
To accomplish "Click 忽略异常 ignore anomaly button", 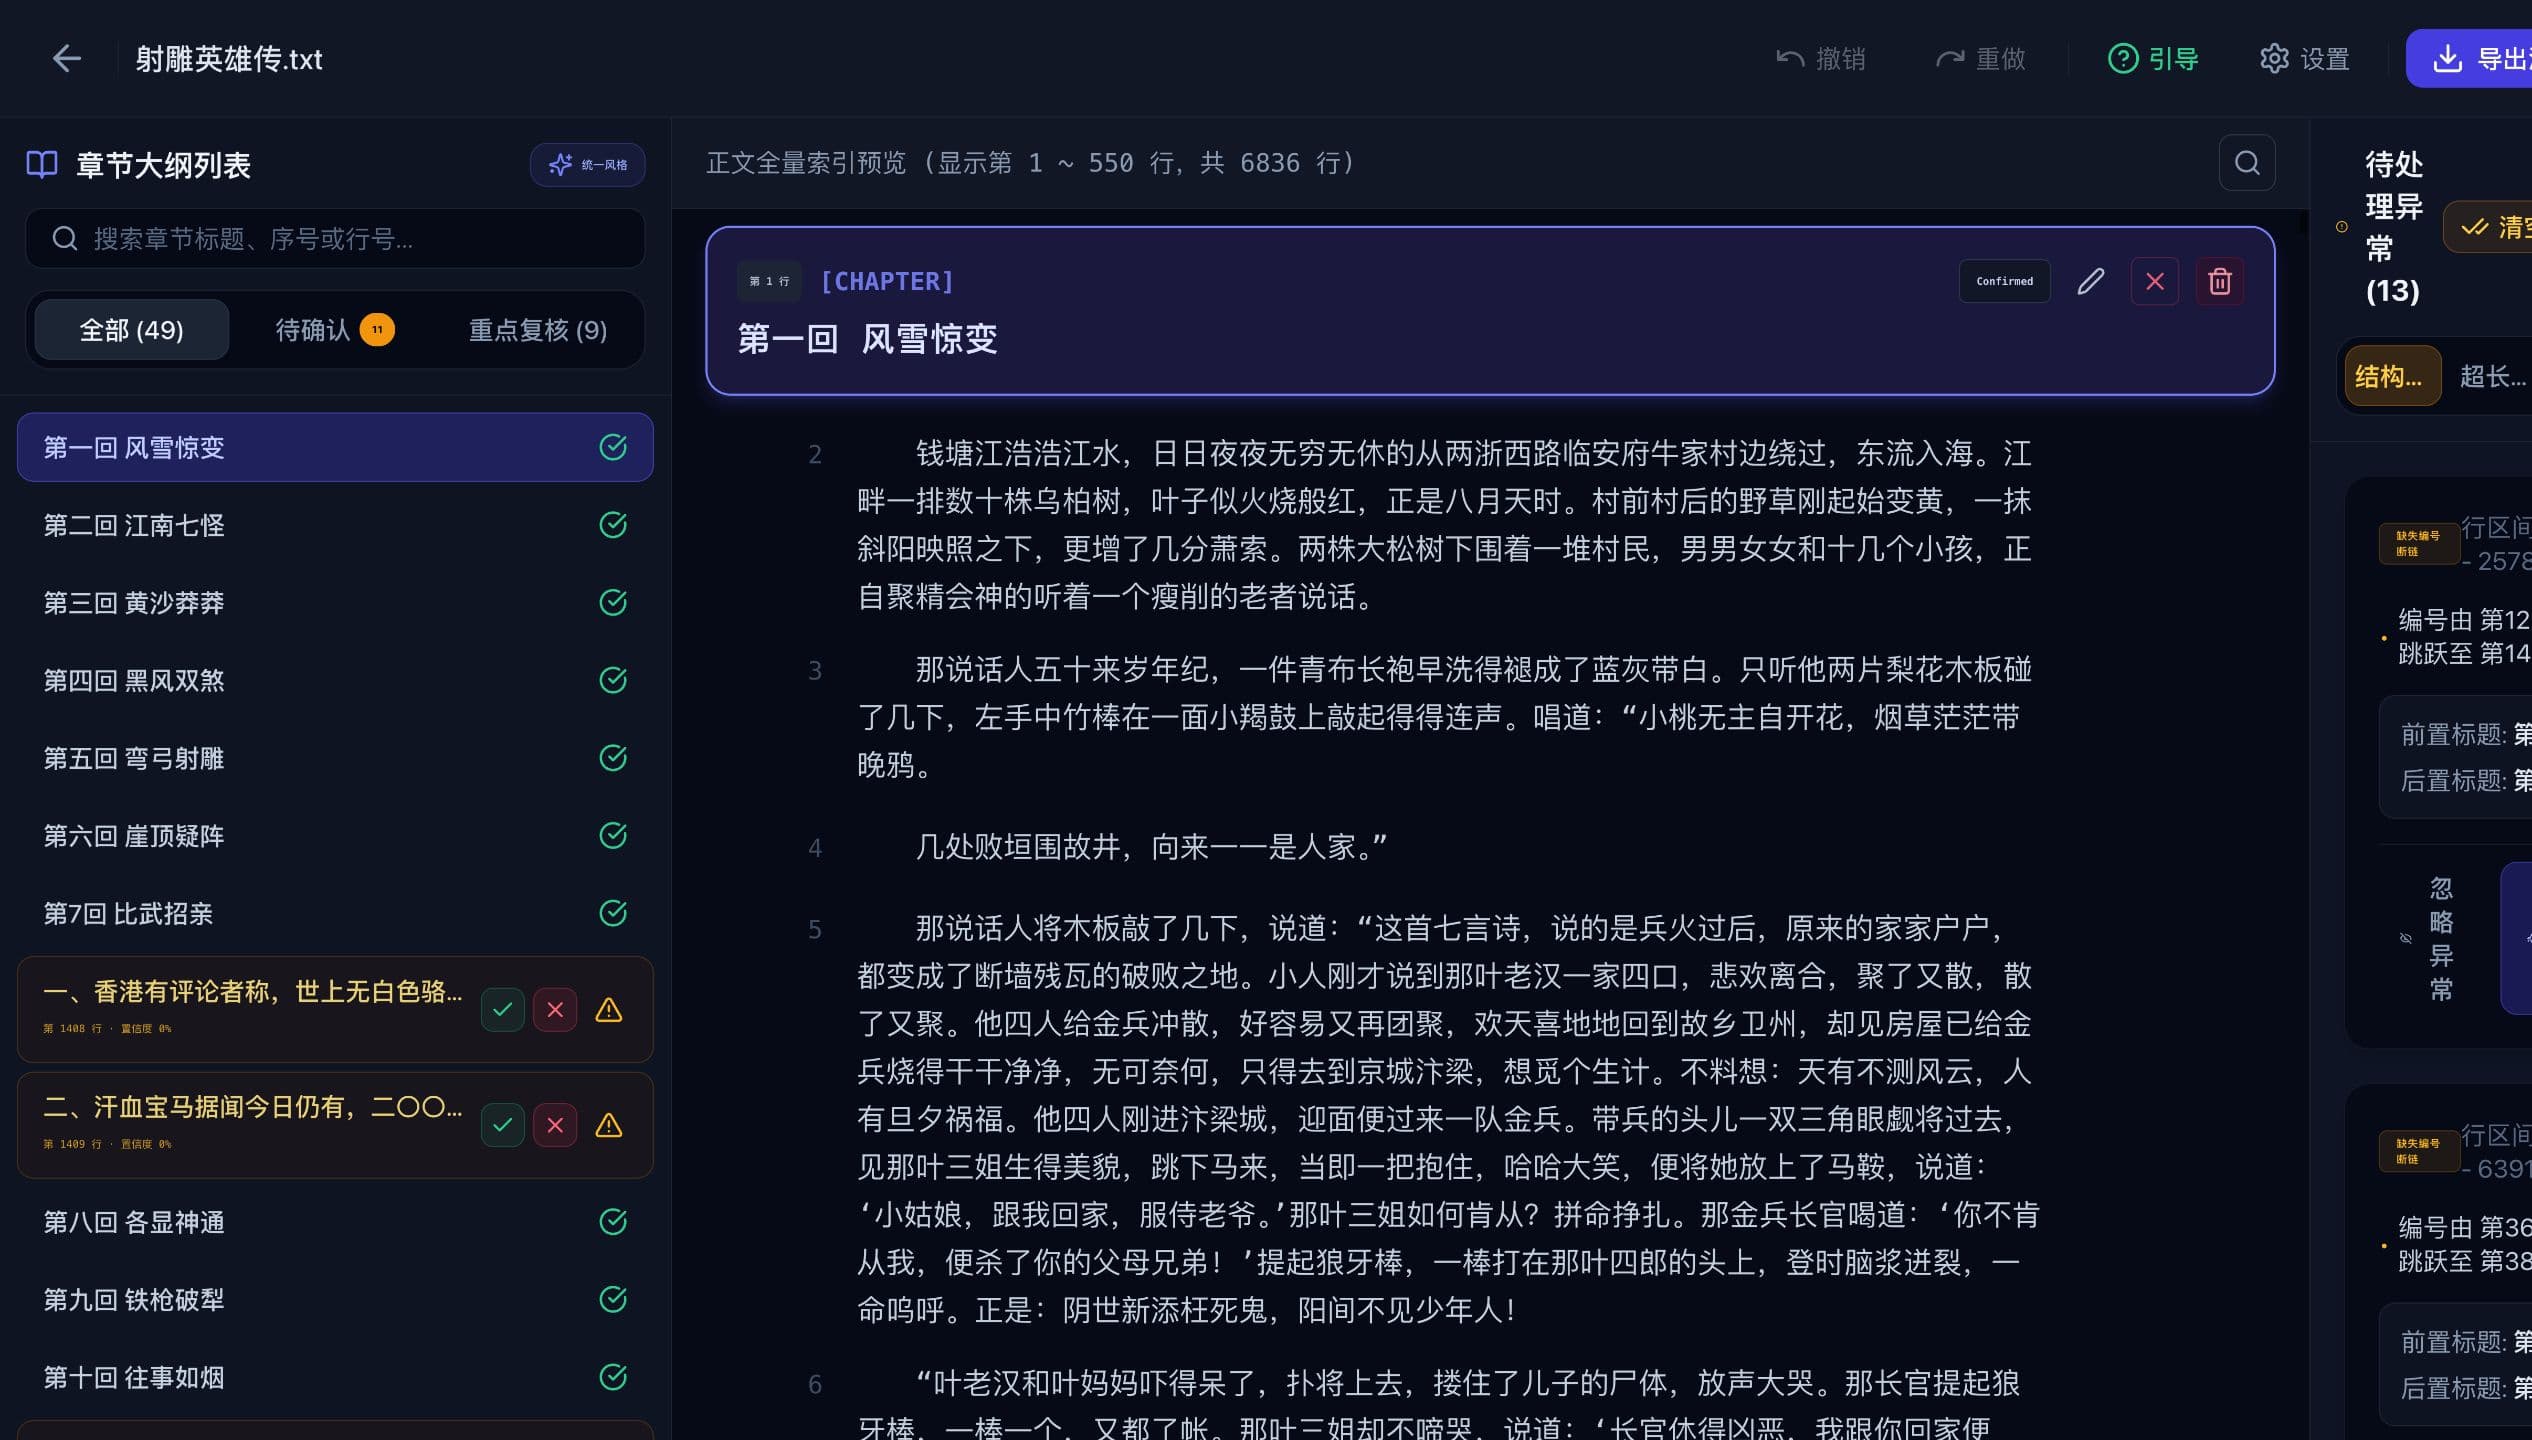I will click(x=2427, y=938).
